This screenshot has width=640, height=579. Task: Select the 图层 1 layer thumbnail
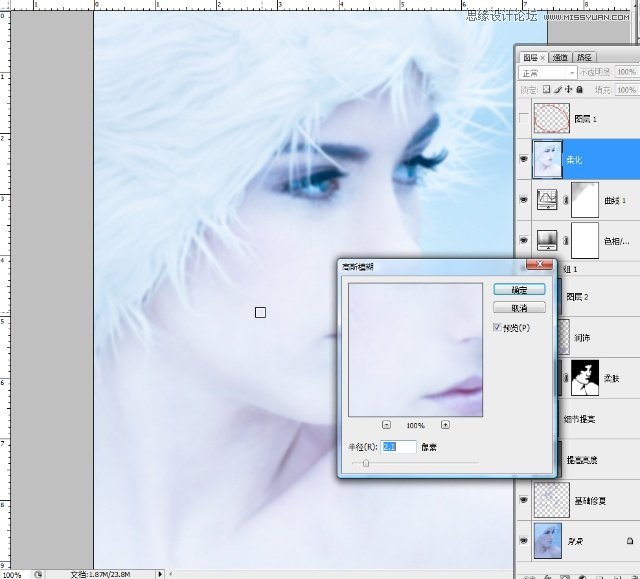(551, 119)
